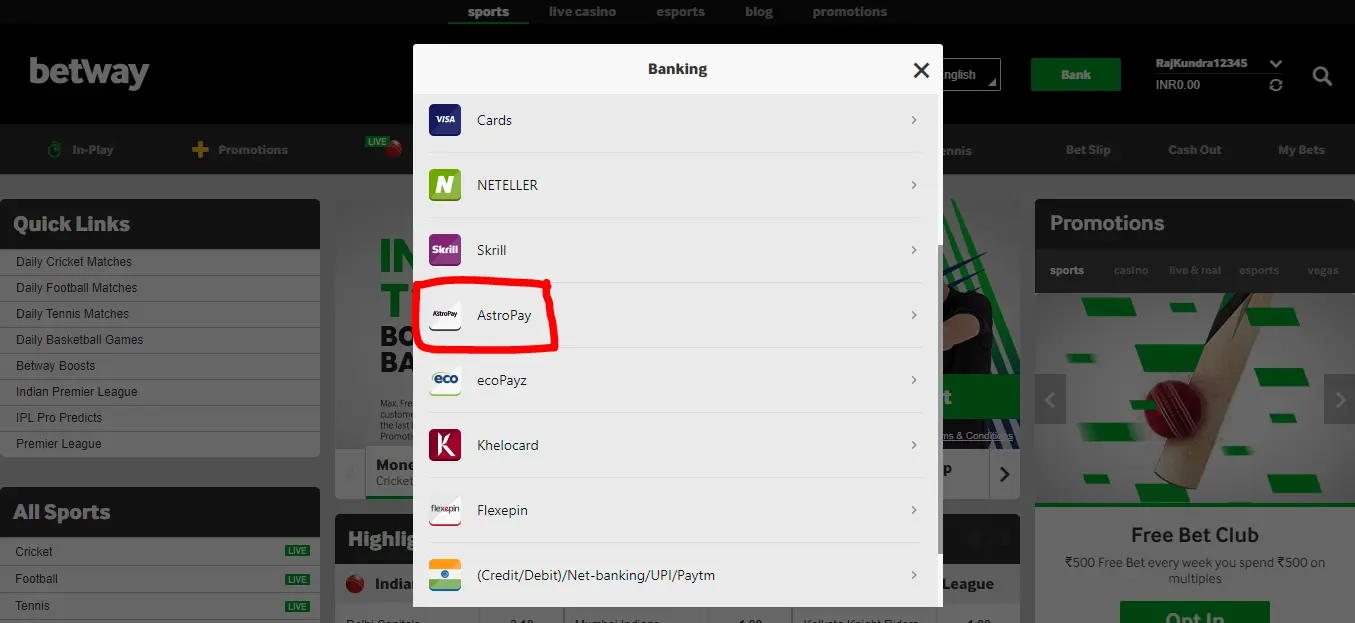Open Premier League quick link
This screenshot has width=1355, height=623.
tap(160, 444)
